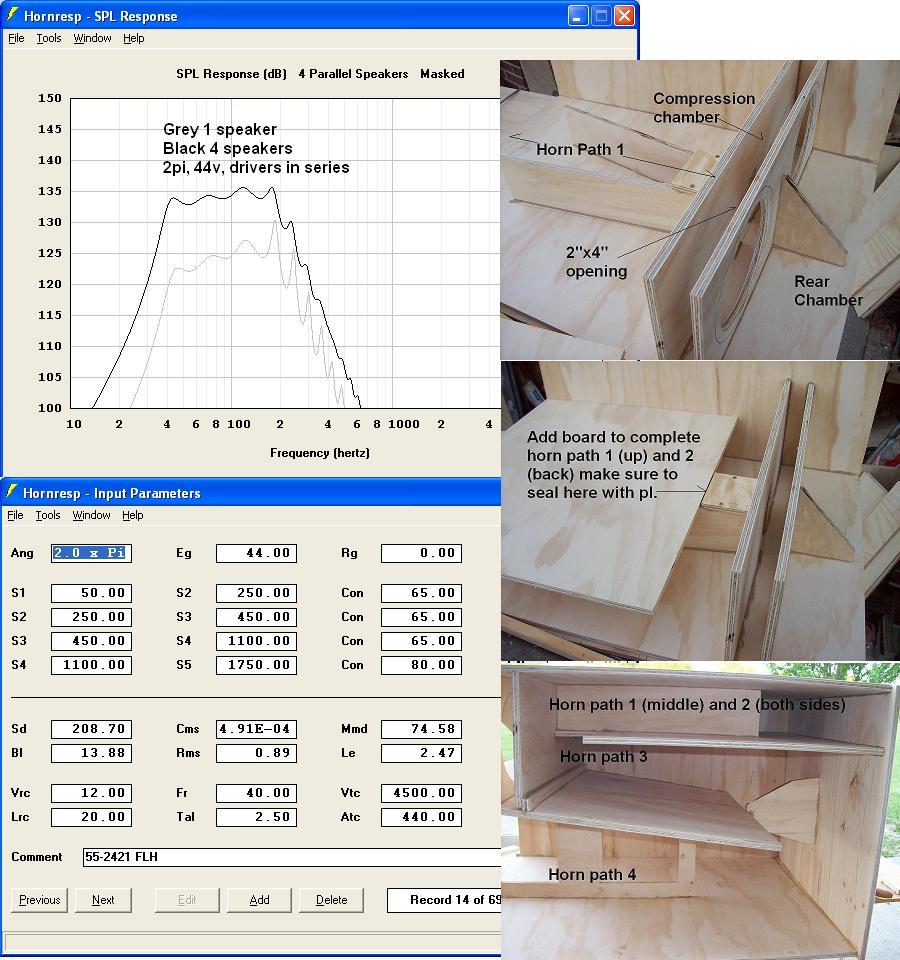900x960 pixels.
Task: Click the Cms field with 4.91E-04
Action: [257, 729]
